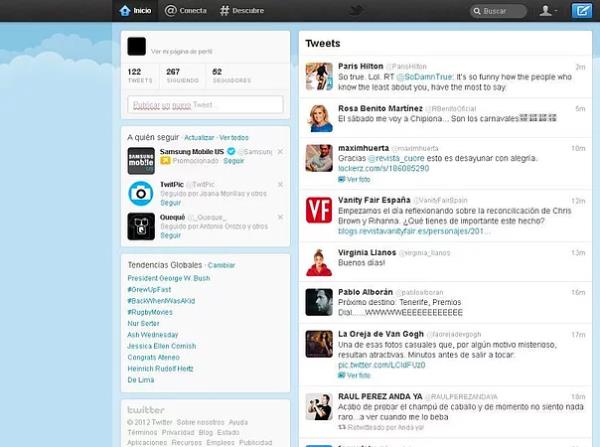Open trend Congrats Ateneo
This screenshot has height=447, width=600.
(x=153, y=357)
